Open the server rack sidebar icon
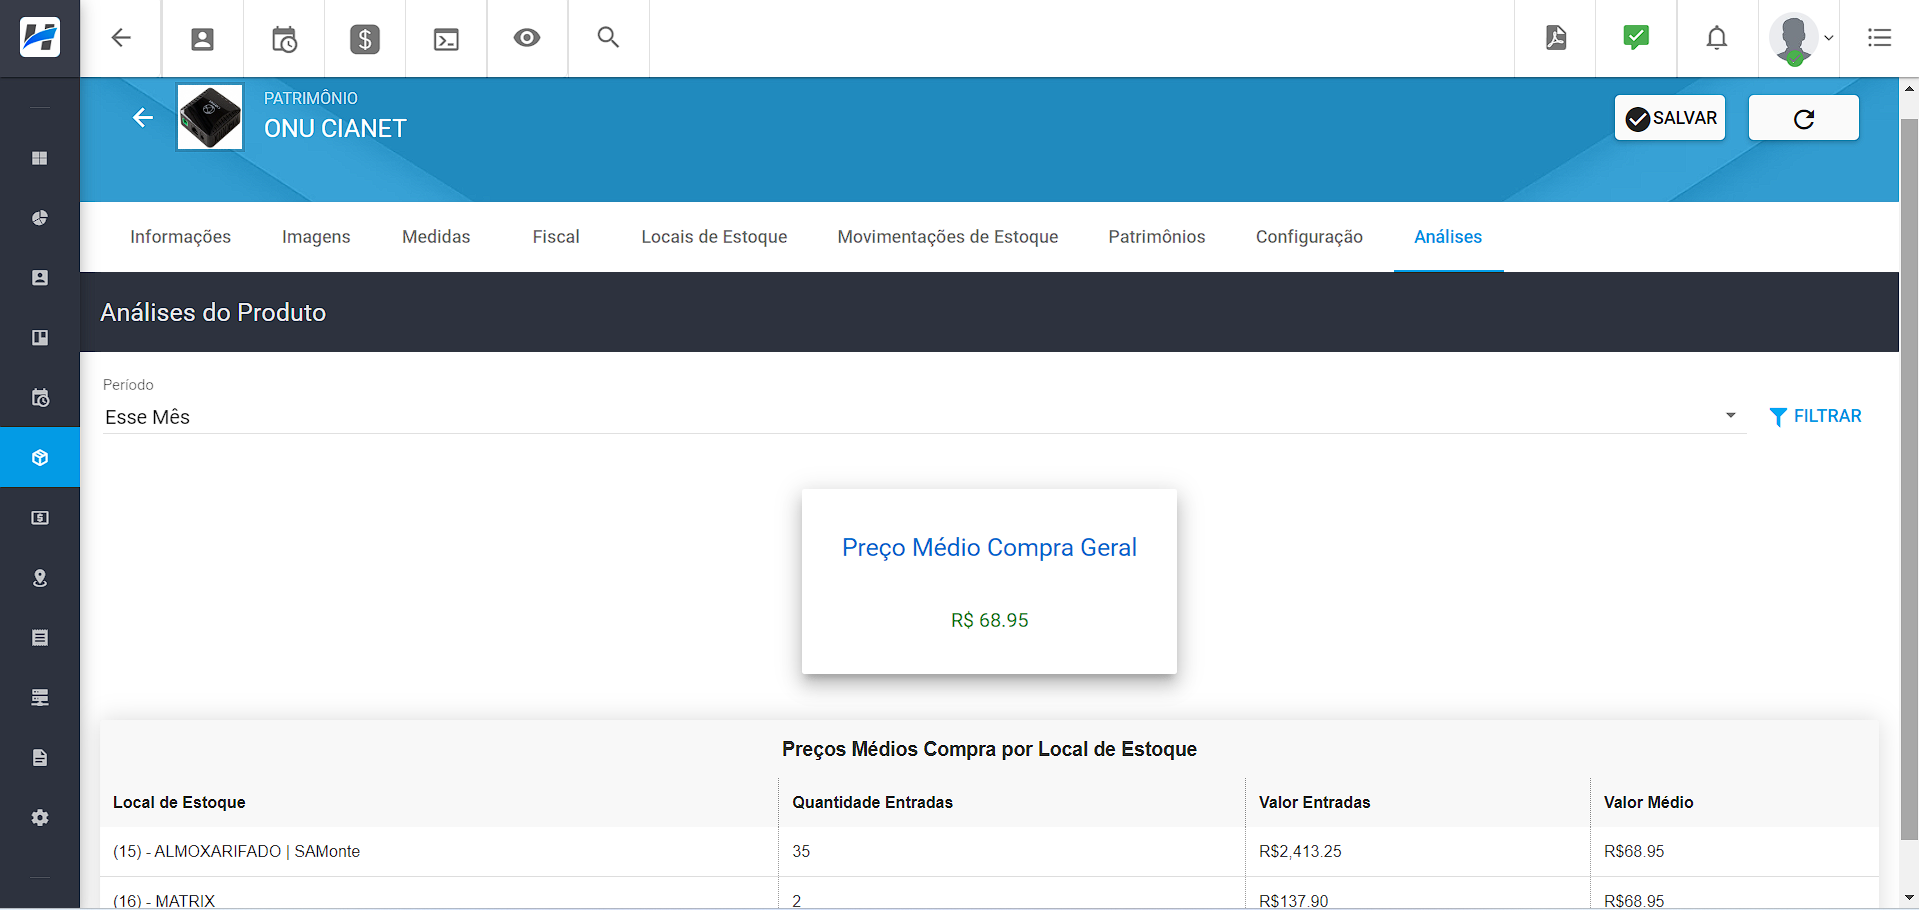Viewport: 1919px width, 910px height. click(40, 698)
